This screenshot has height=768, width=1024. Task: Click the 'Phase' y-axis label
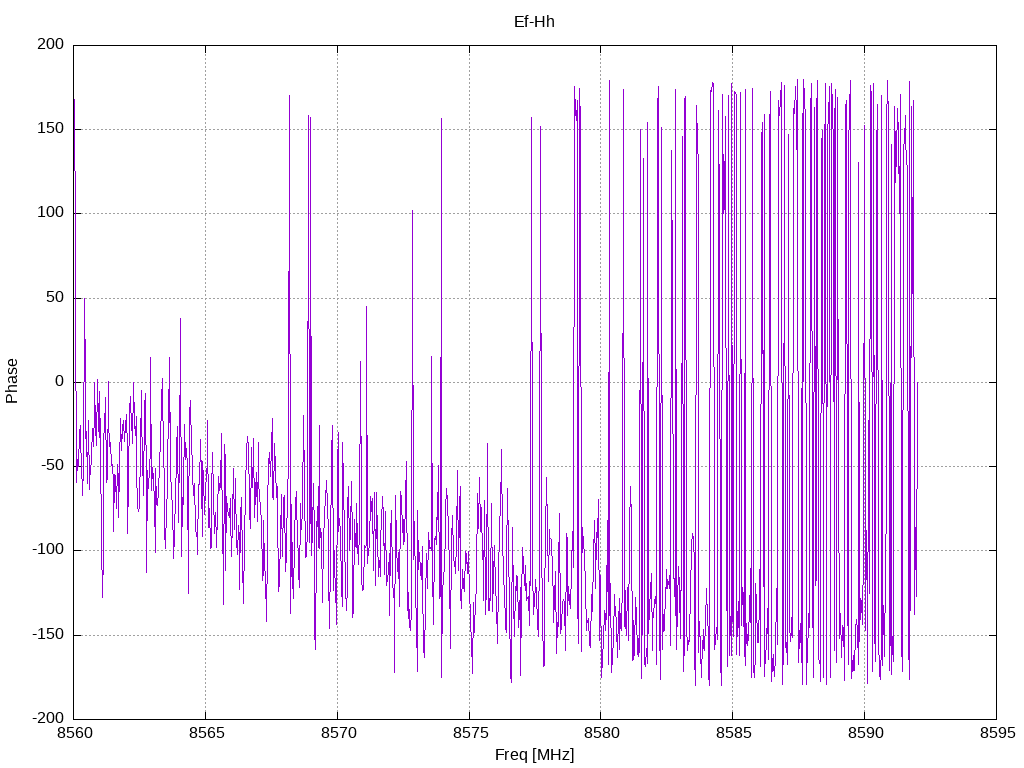pyautogui.click(x=12, y=381)
